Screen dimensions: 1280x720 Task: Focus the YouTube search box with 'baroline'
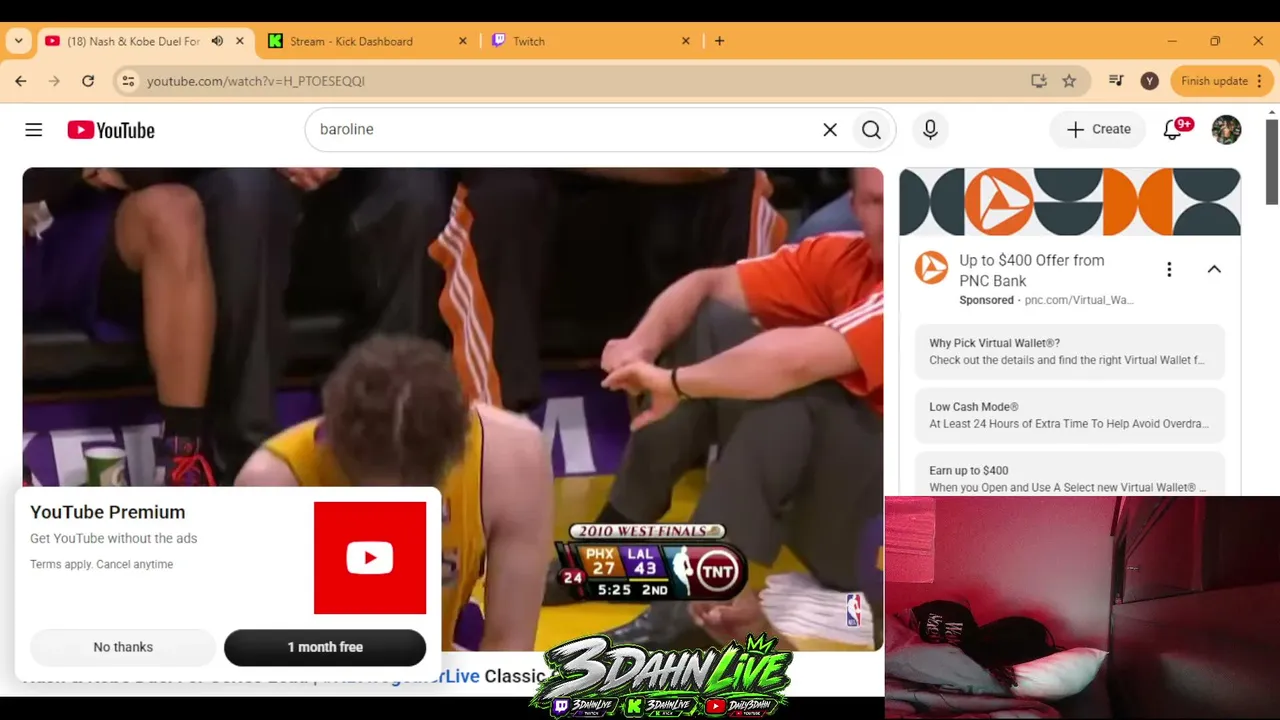pyautogui.click(x=565, y=130)
